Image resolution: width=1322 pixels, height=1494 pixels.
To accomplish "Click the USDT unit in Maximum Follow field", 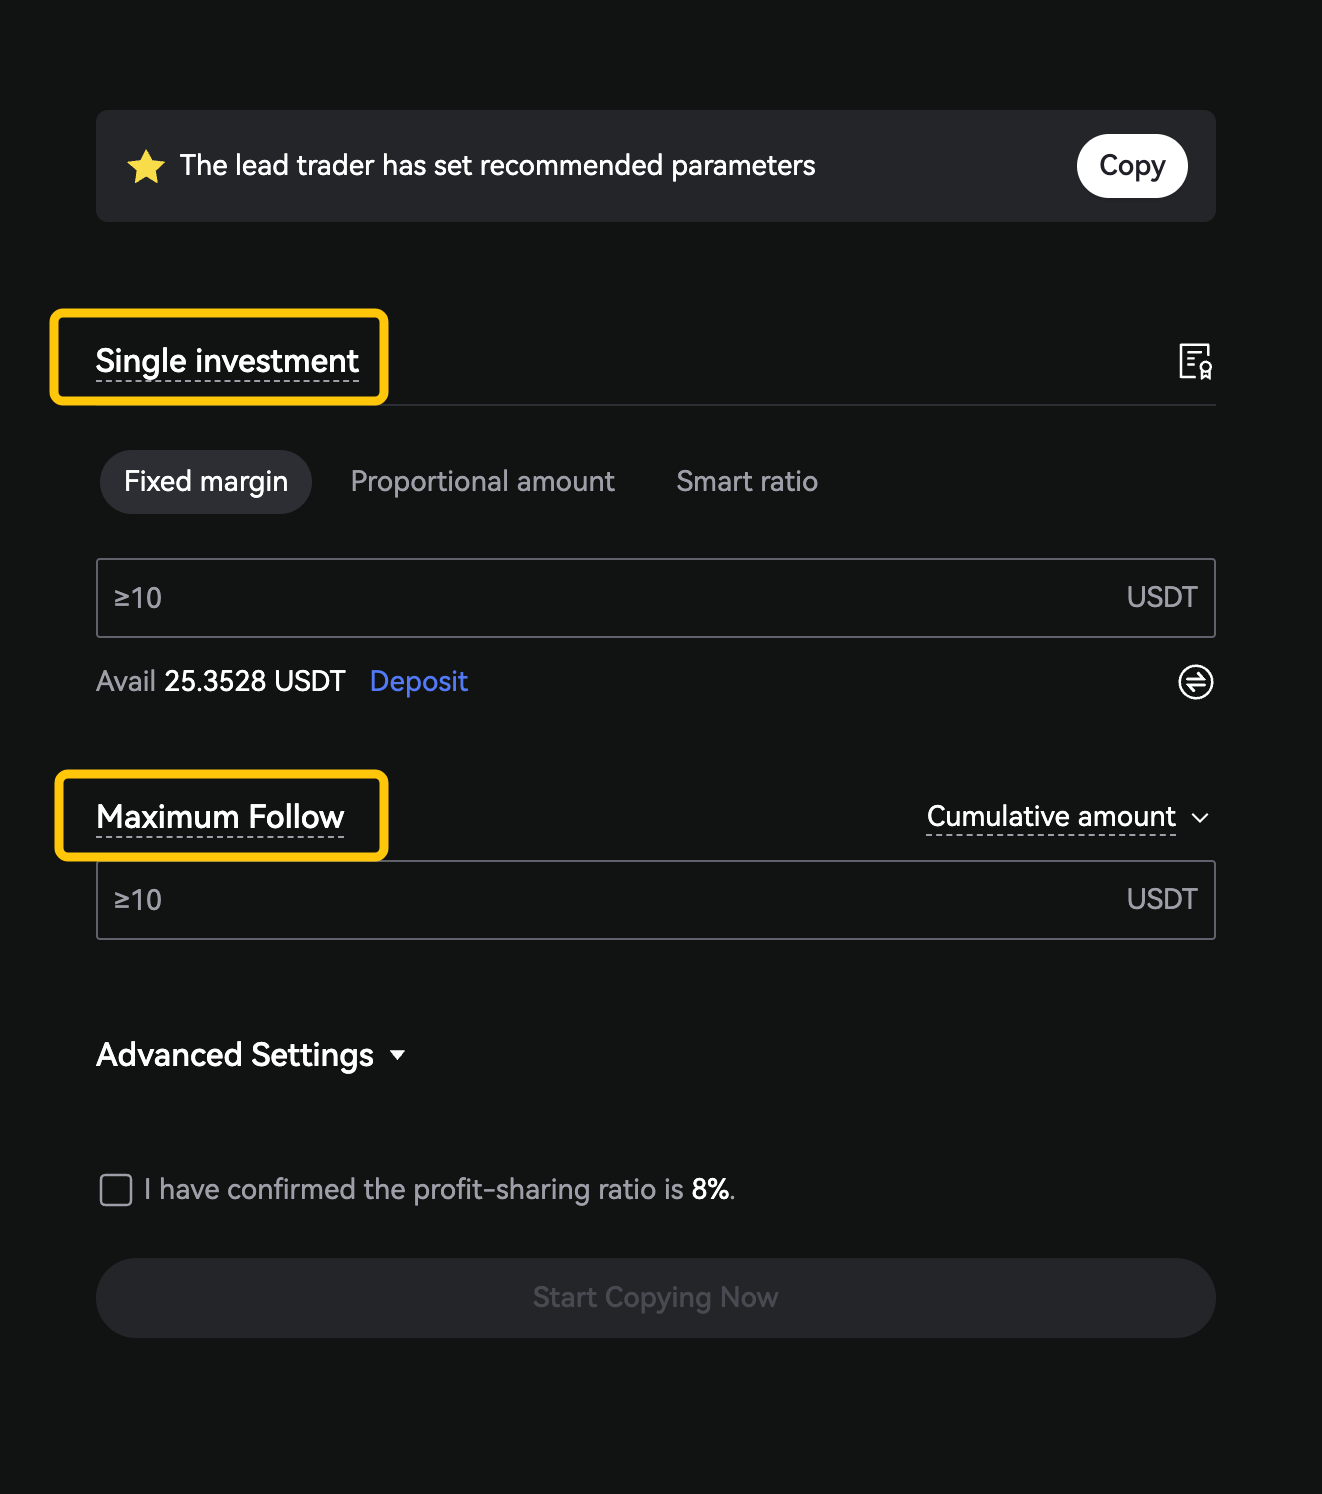I will click(x=1161, y=900).
